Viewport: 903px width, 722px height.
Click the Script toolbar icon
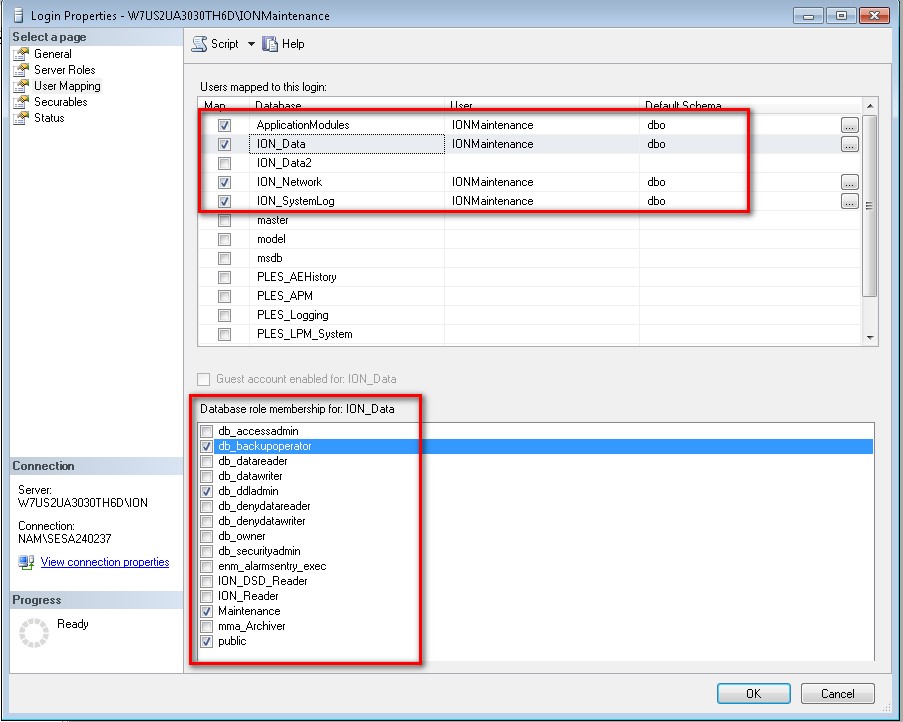[x=199, y=44]
